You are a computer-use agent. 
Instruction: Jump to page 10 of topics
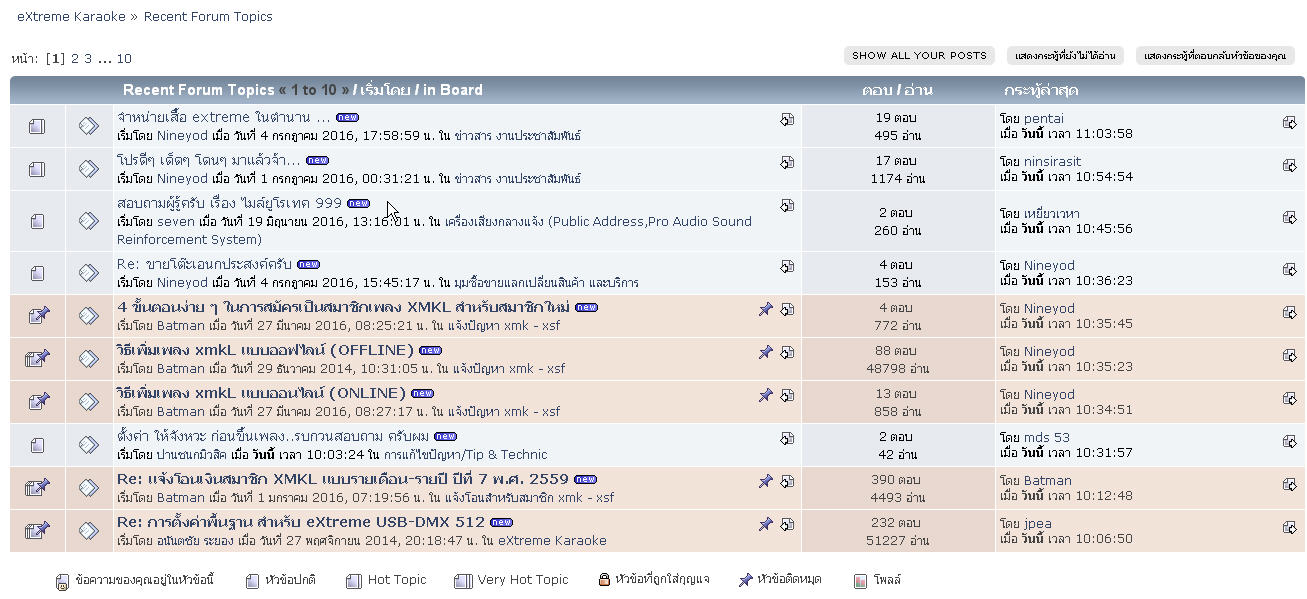coord(124,58)
